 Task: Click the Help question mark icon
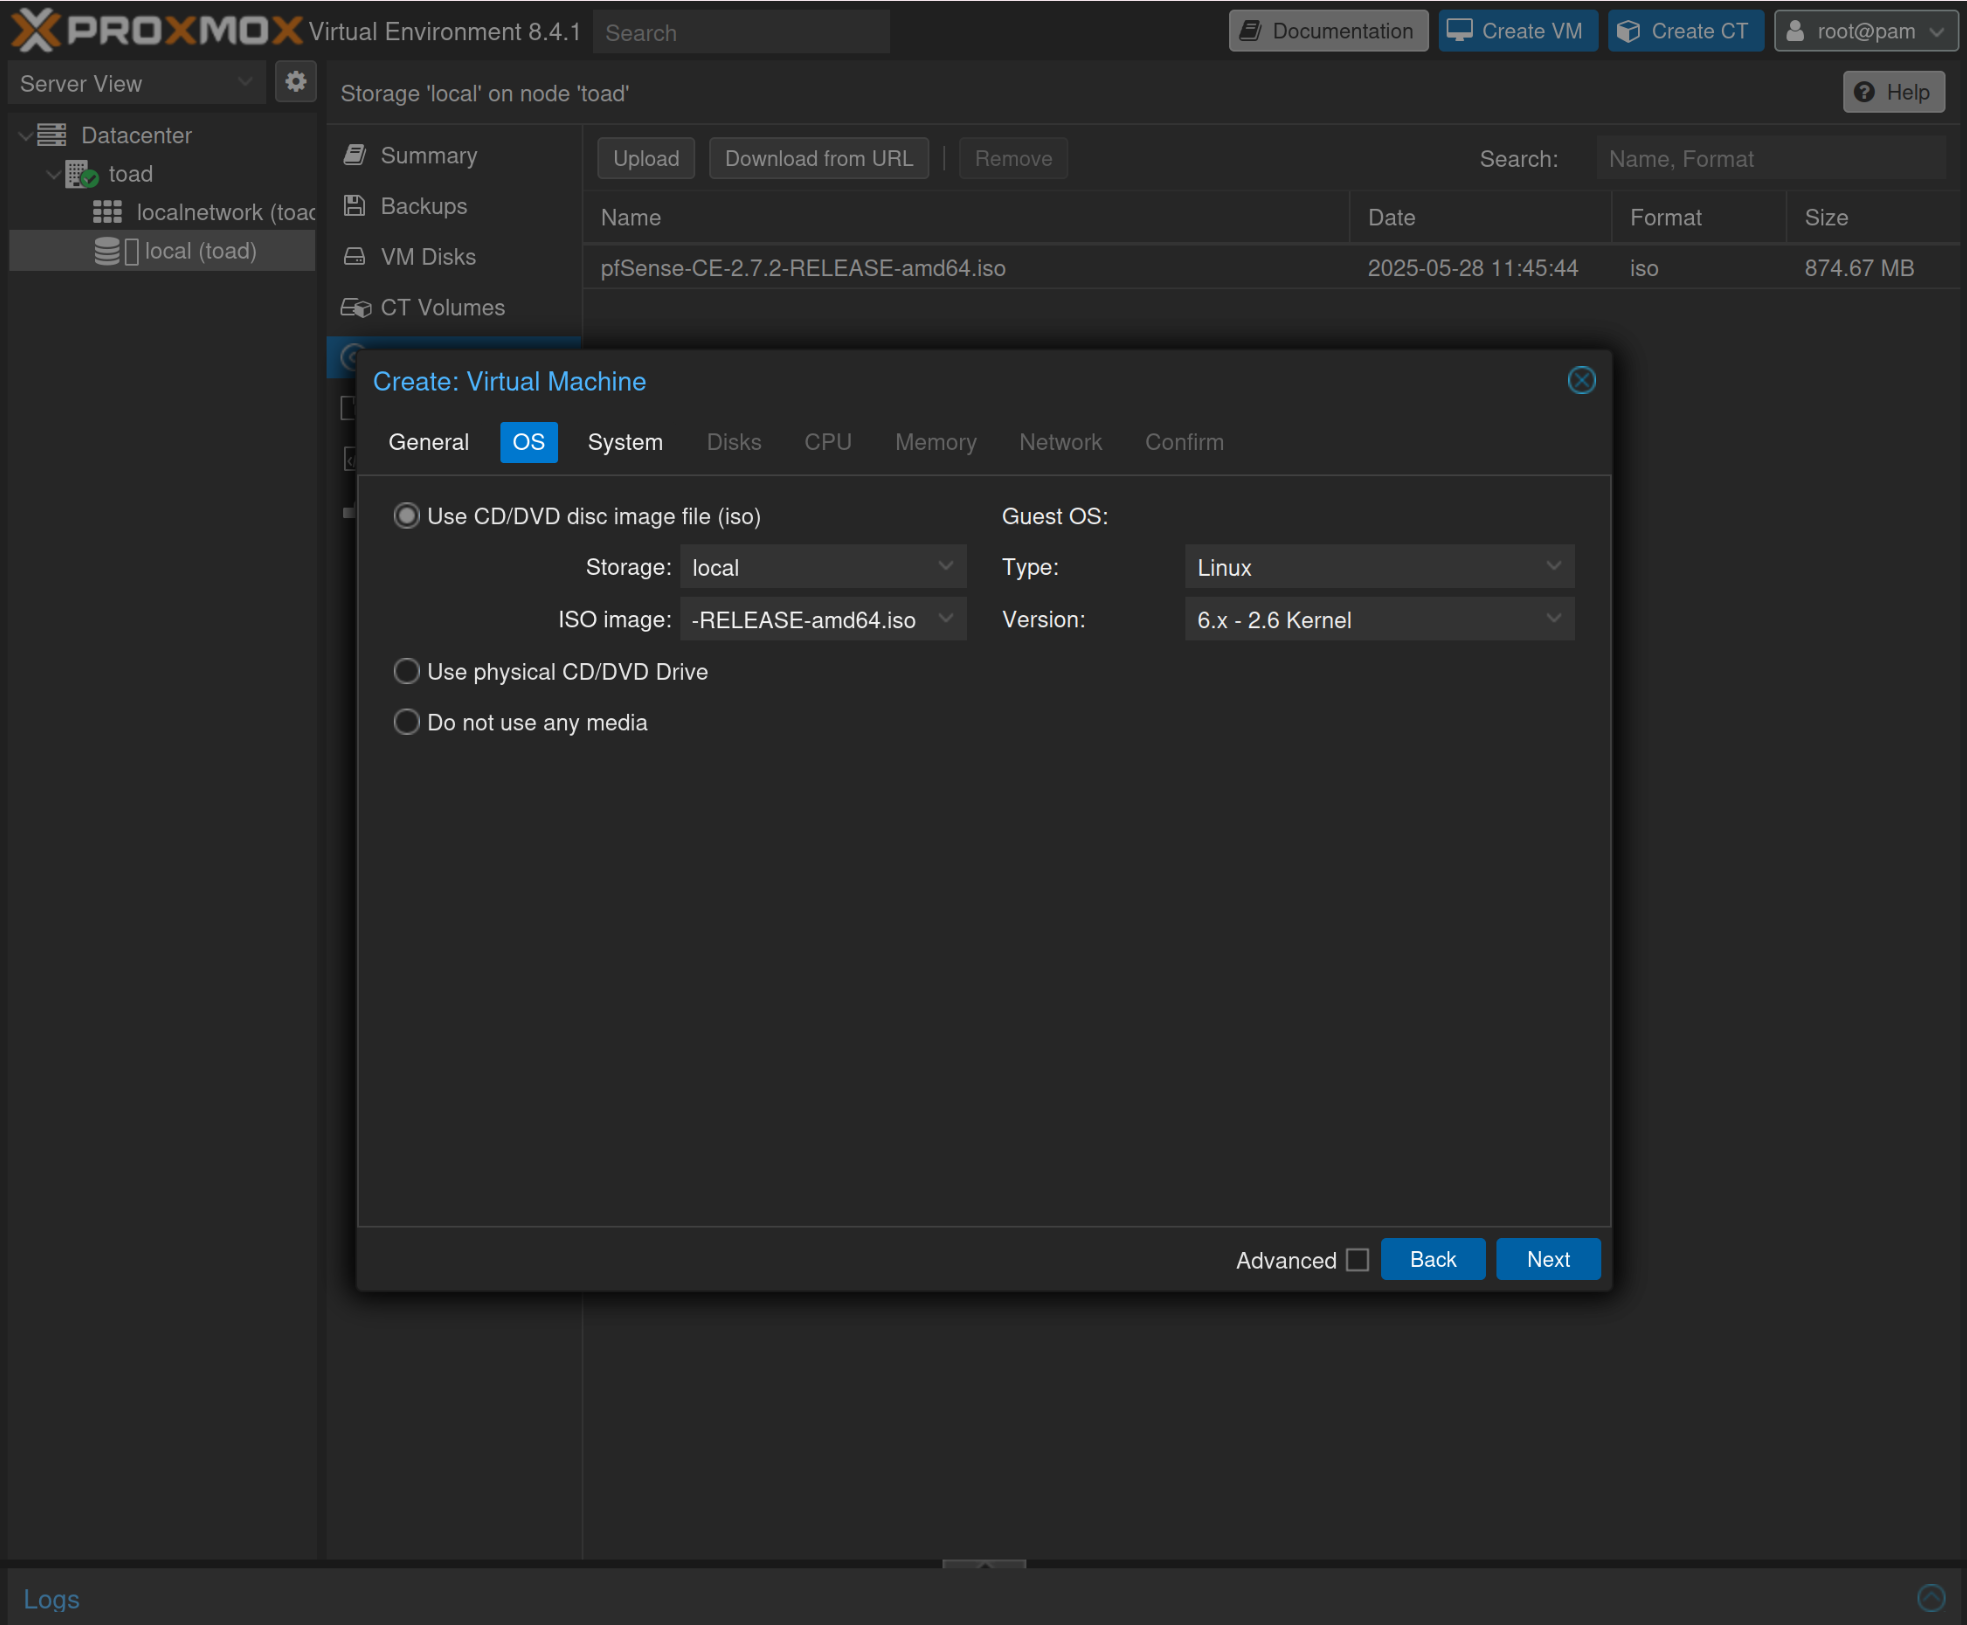pyautogui.click(x=1864, y=92)
